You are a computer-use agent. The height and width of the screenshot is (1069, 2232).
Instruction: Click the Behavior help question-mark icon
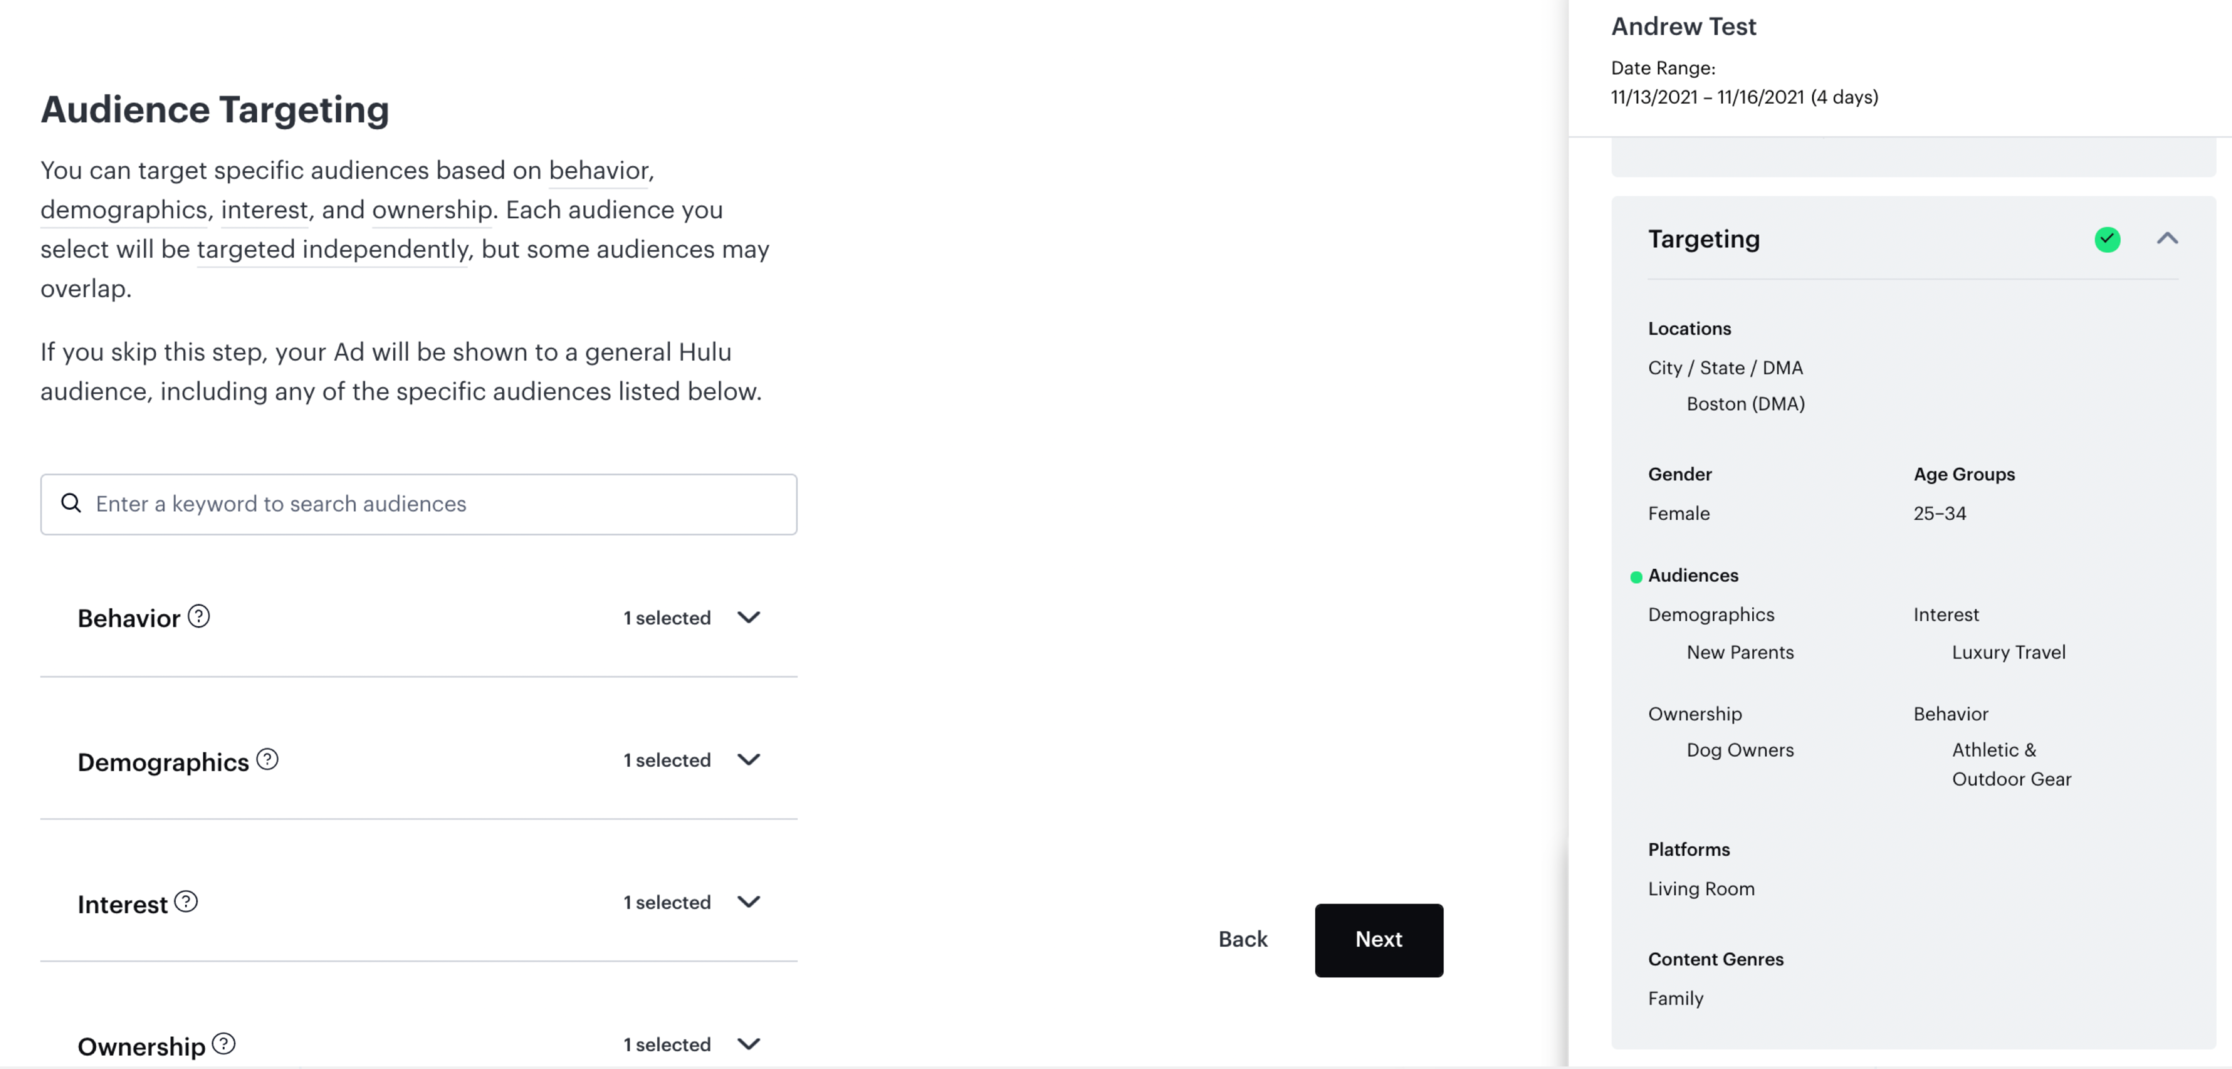tap(199, 616)
